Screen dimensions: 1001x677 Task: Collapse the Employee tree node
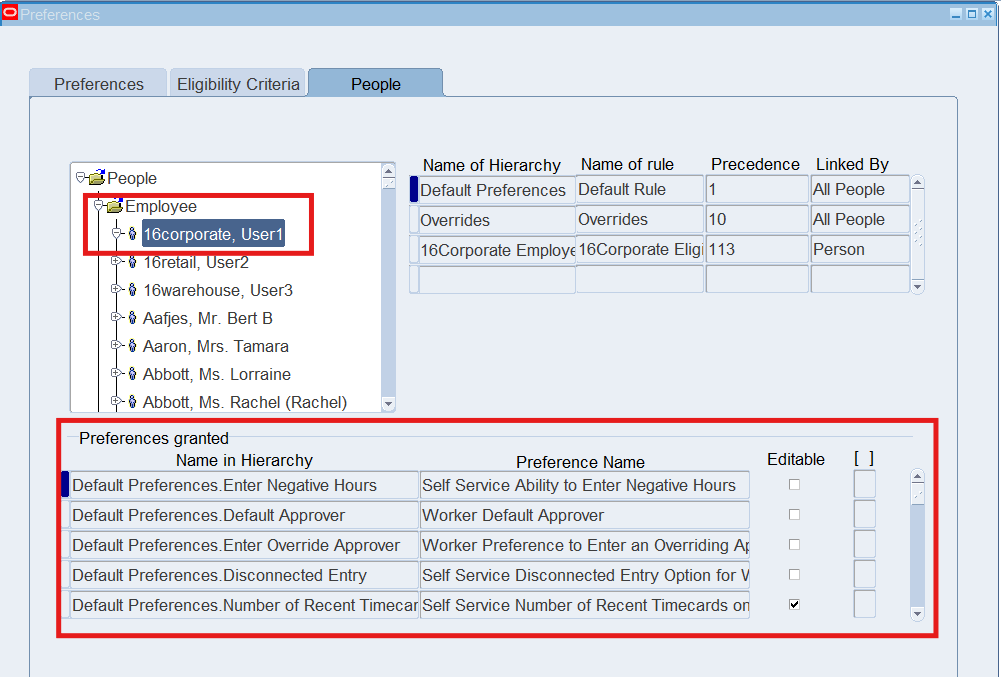coord(98,206)
